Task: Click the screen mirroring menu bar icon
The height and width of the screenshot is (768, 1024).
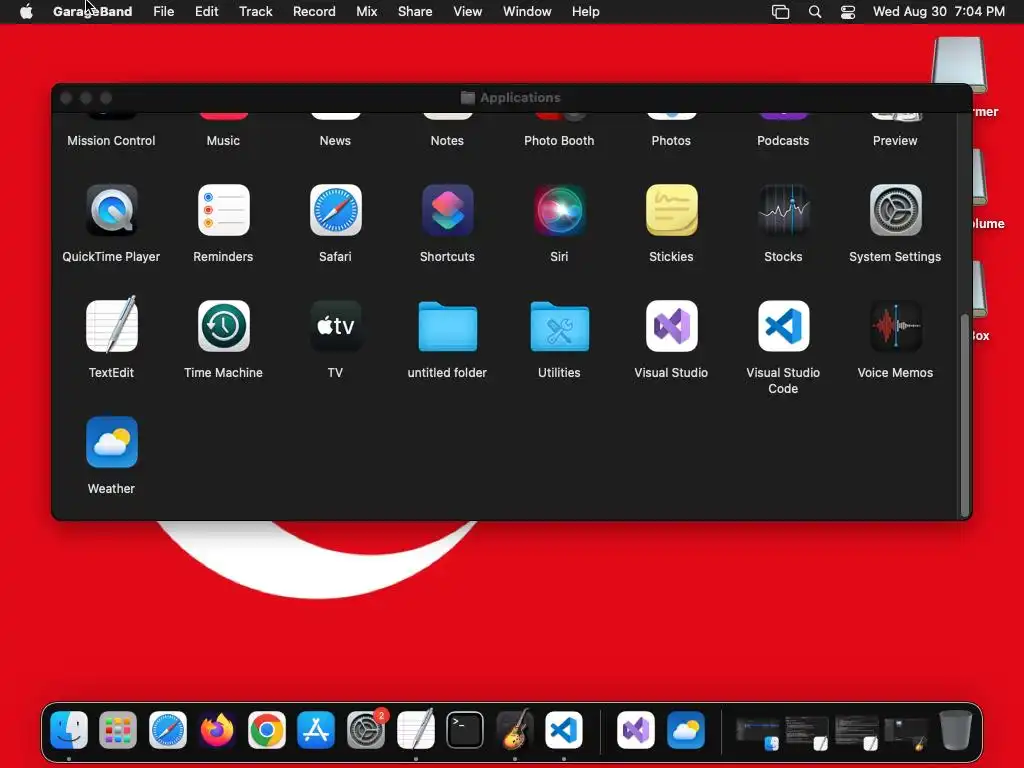Action: click(x=780, y=11)
